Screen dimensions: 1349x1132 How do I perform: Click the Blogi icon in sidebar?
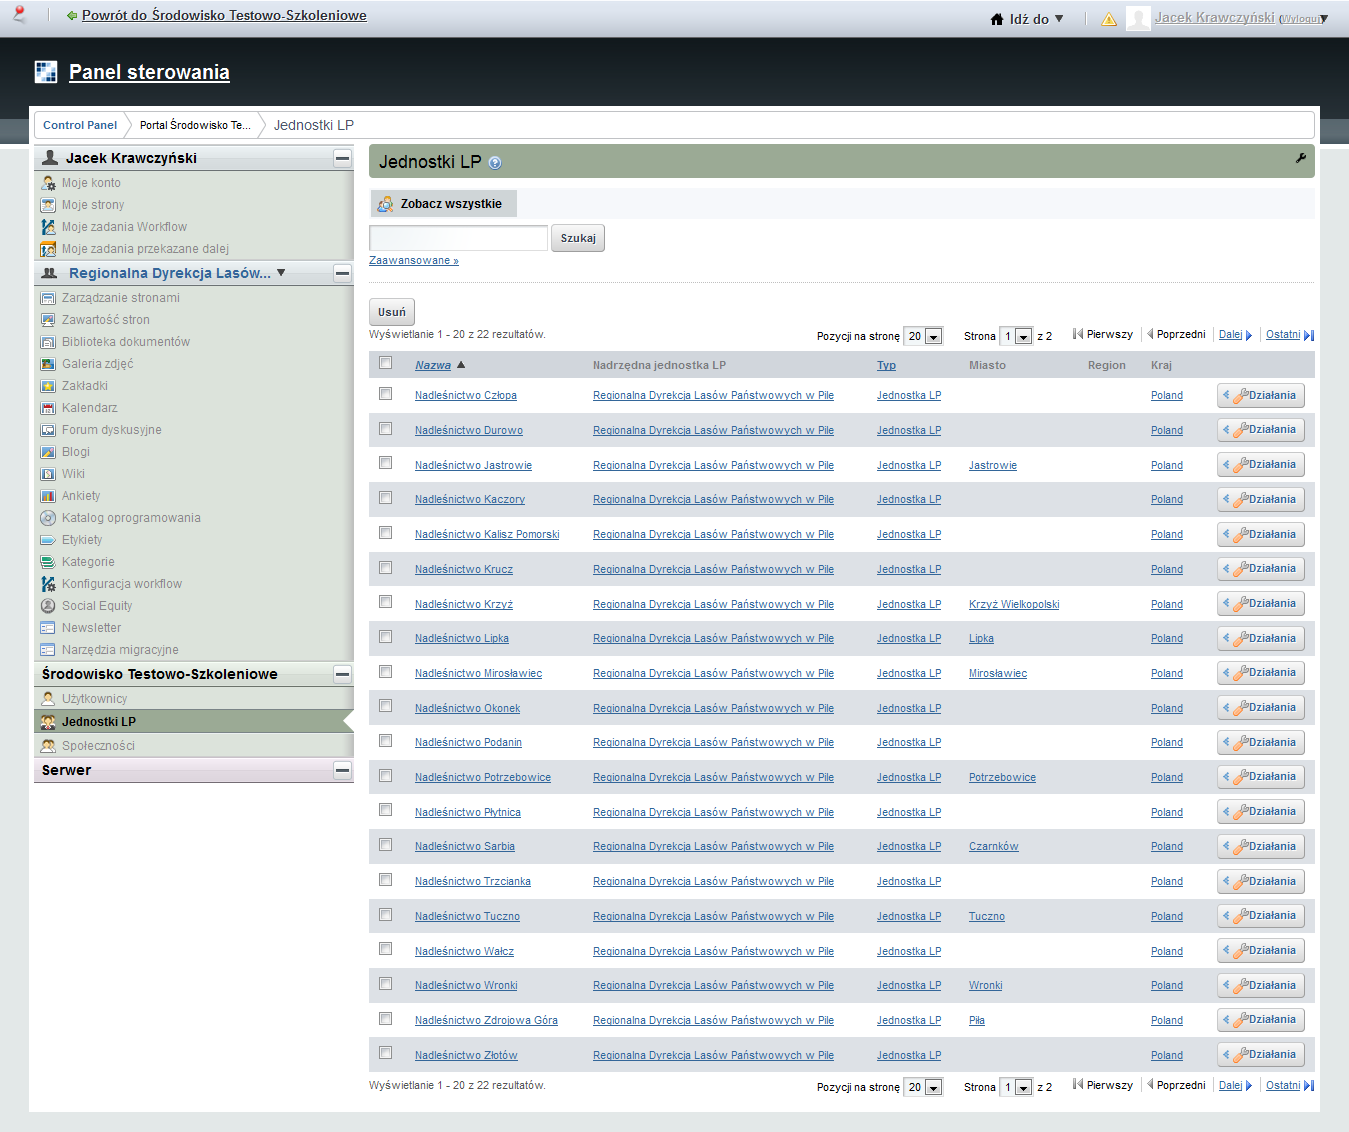[48, 452]
